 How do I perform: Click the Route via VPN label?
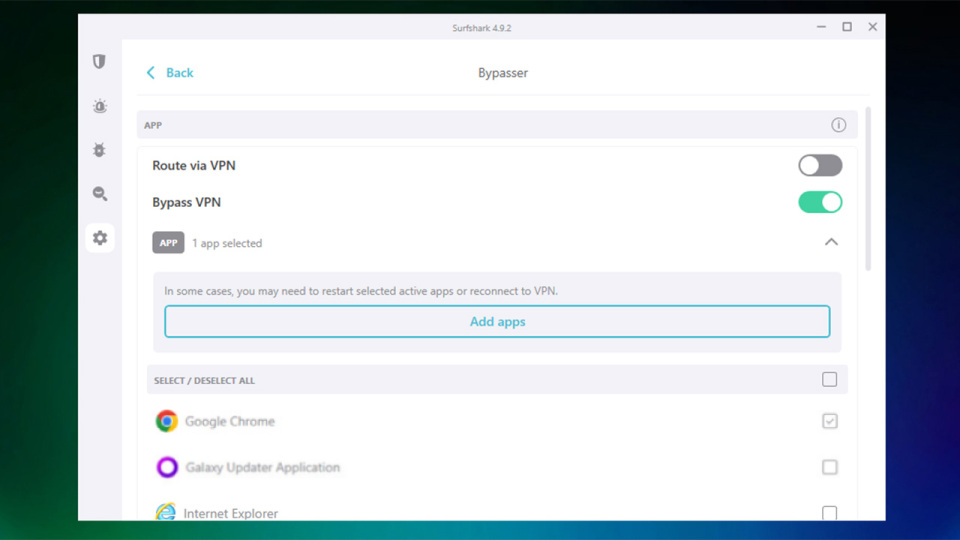coord(194,165)
